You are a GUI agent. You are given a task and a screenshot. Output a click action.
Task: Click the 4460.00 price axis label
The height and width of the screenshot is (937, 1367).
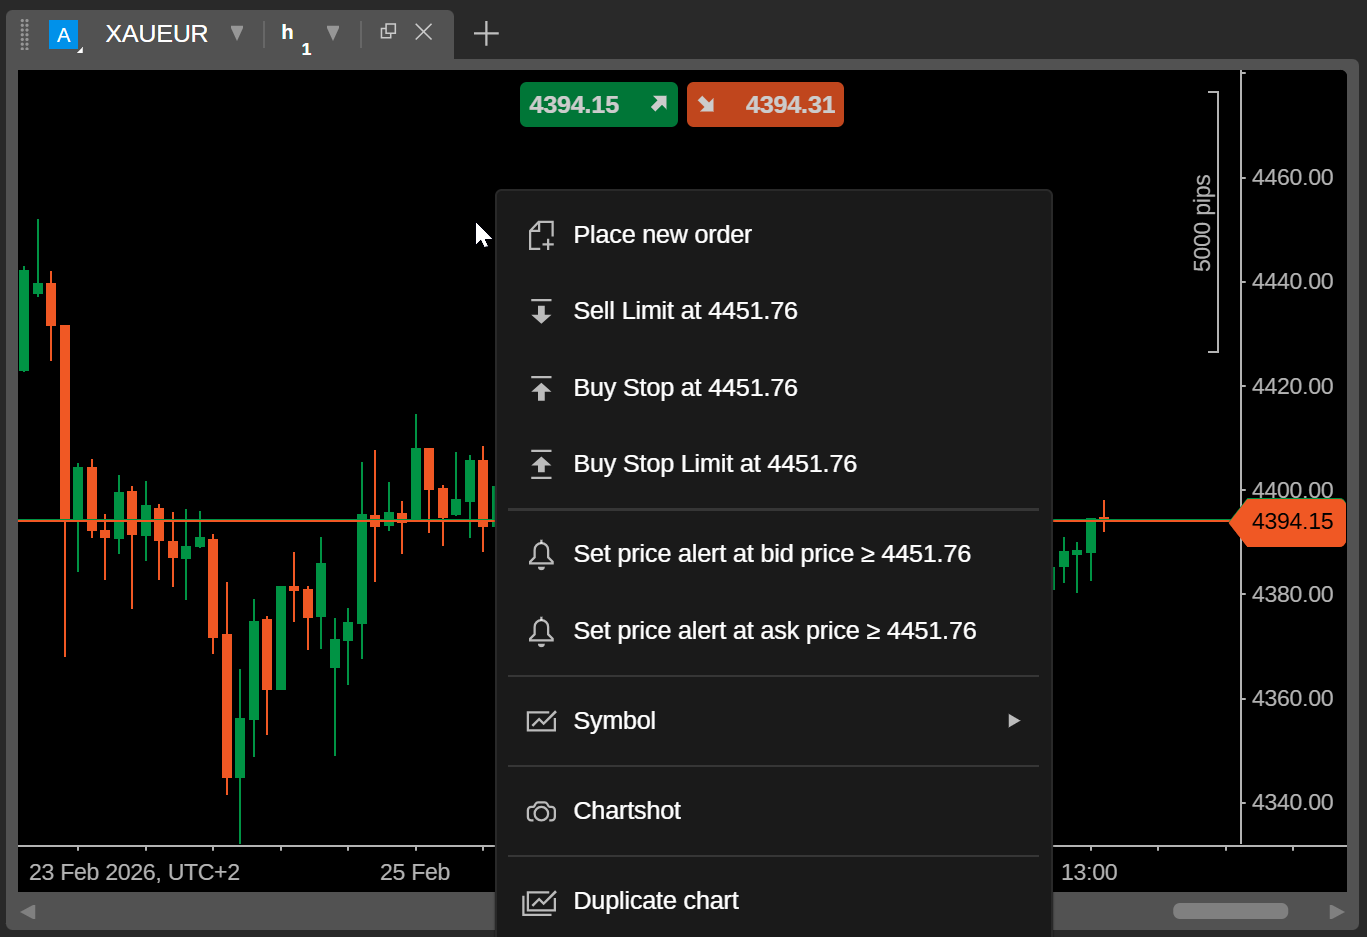click(1292, 177)
